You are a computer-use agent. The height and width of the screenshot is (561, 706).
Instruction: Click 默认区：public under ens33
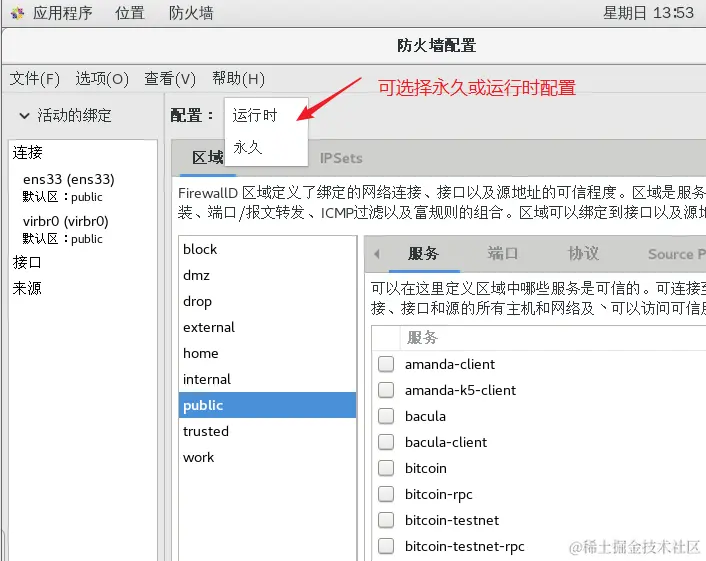63,197
